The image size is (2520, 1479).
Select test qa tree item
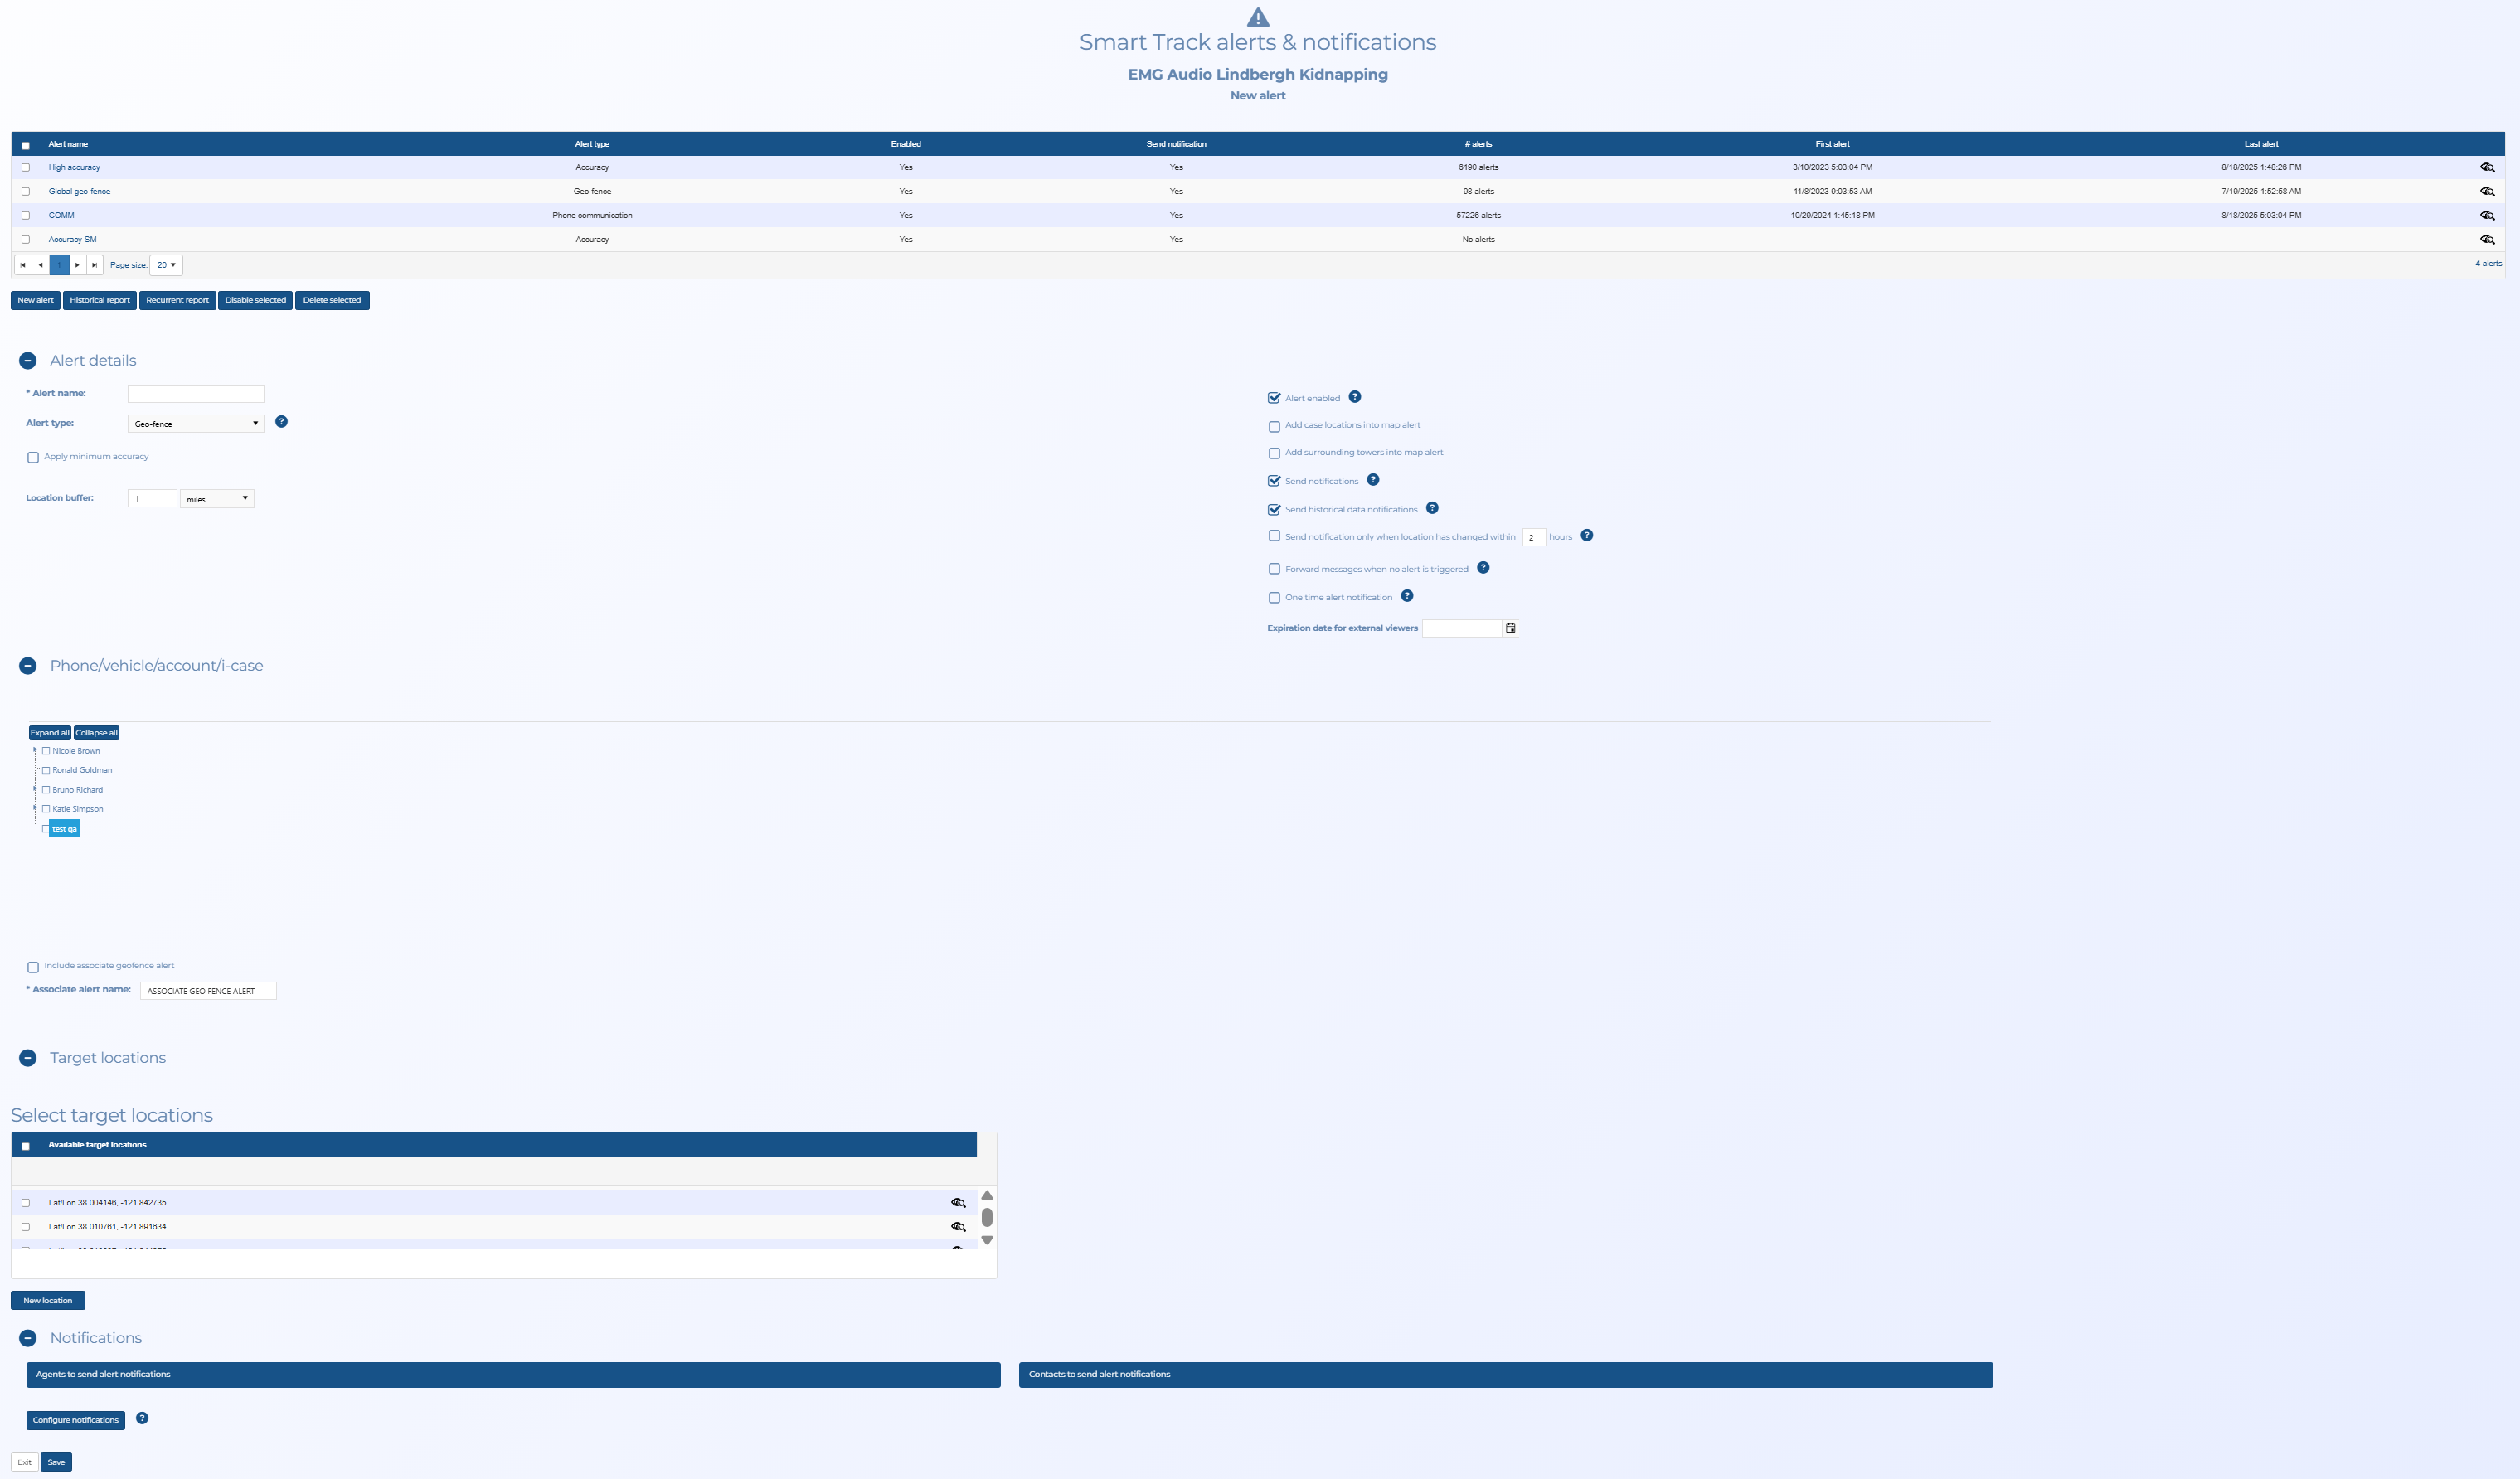(64, 829)
